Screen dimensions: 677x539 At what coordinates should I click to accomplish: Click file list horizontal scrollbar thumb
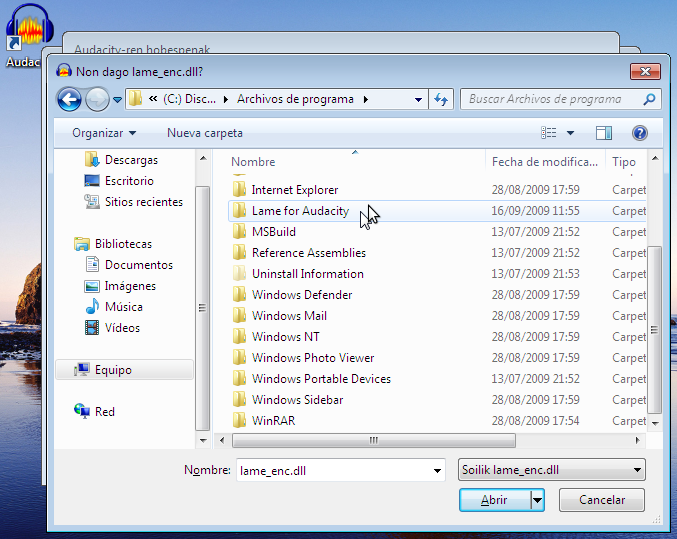(x=374, y=441)
